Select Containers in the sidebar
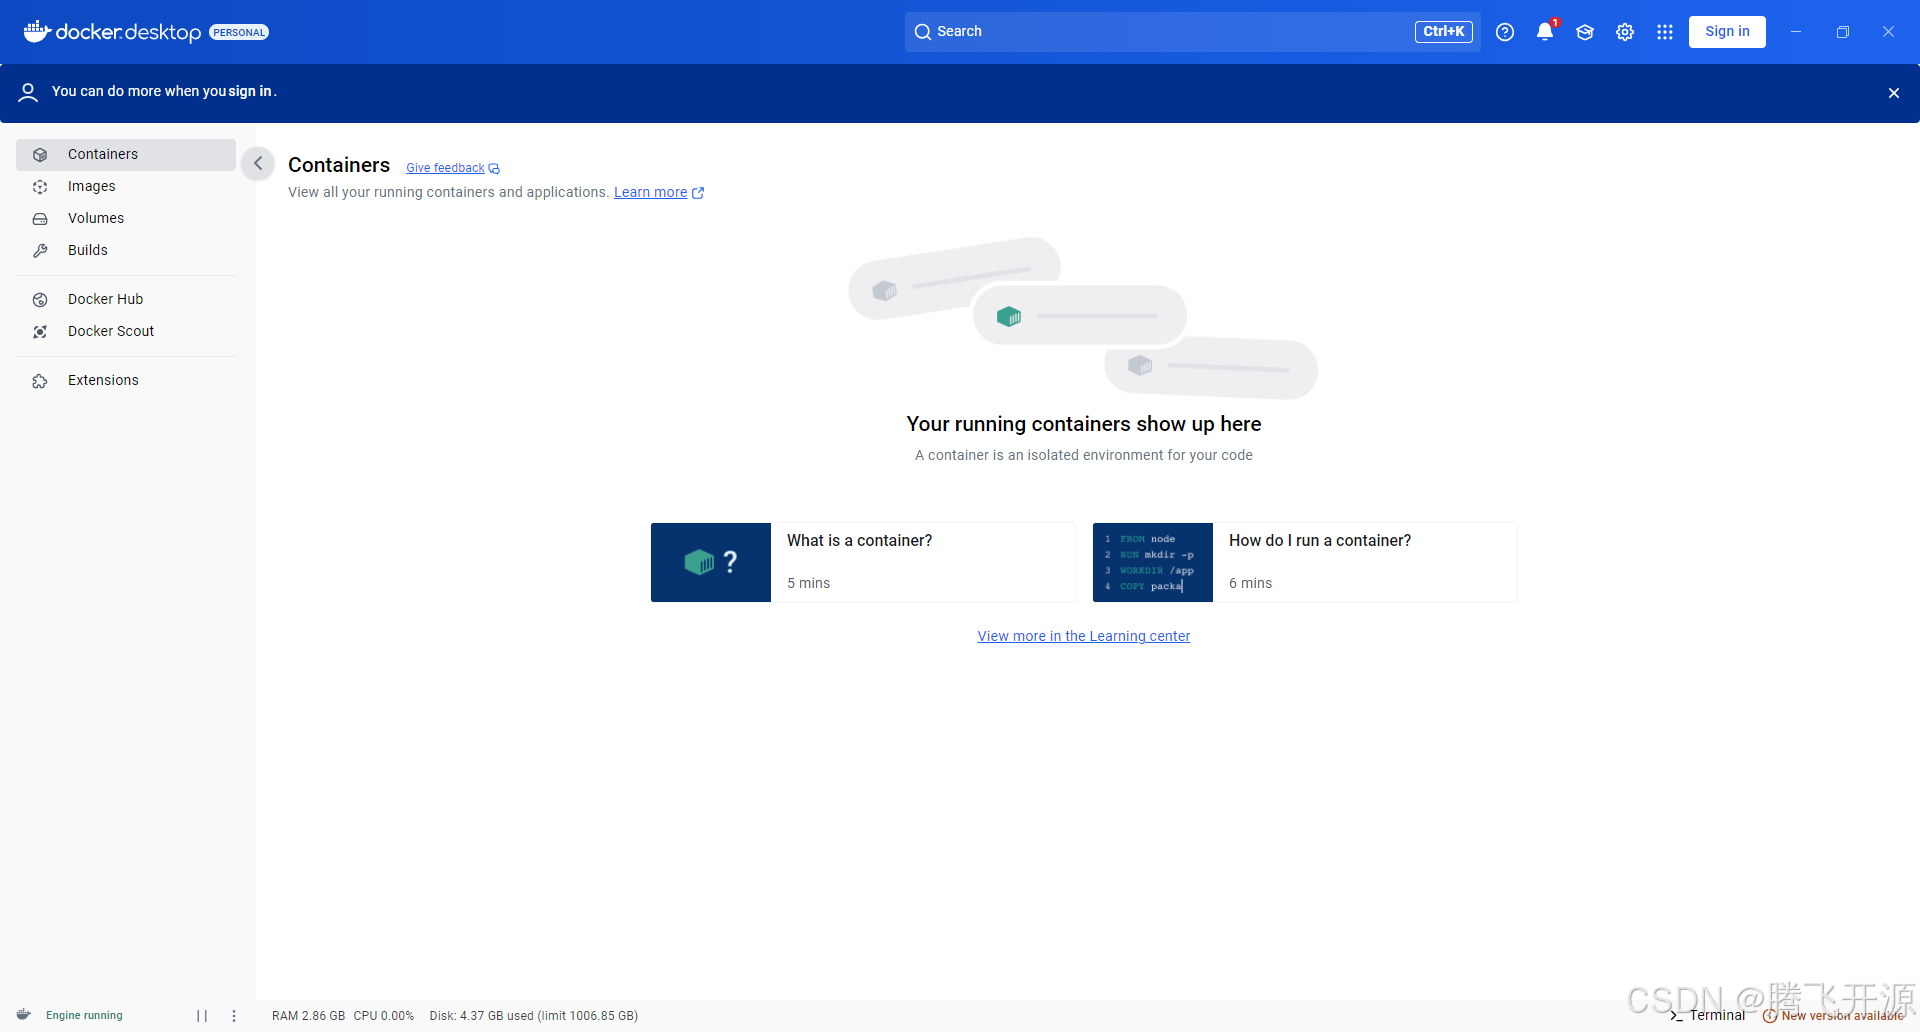The height and width of the screenshot is (1032, 1920). click(126, 155)
